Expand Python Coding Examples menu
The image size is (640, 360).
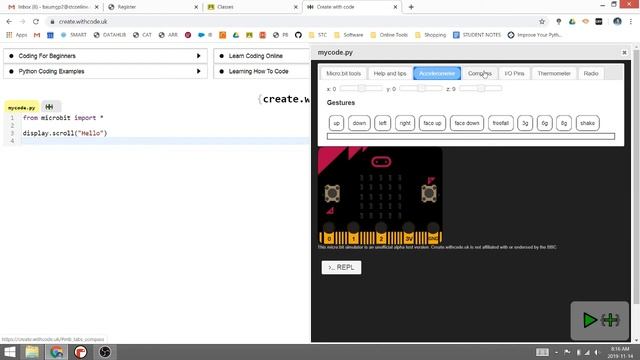pos(105,71)
